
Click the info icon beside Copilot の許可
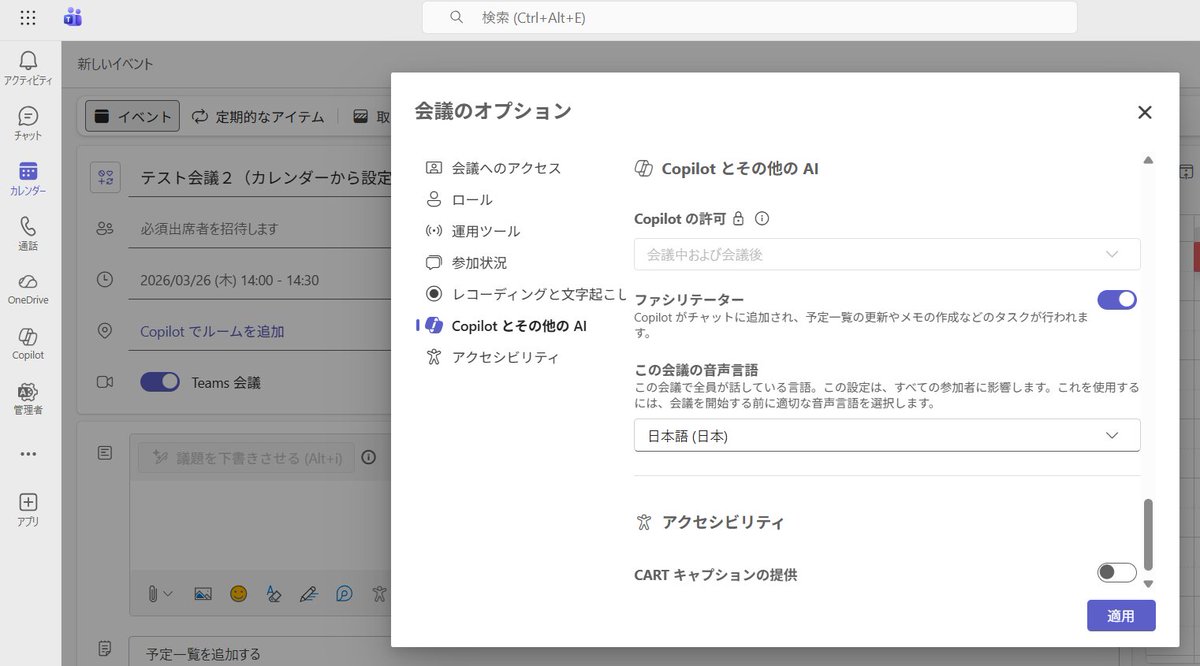point(762,218)
